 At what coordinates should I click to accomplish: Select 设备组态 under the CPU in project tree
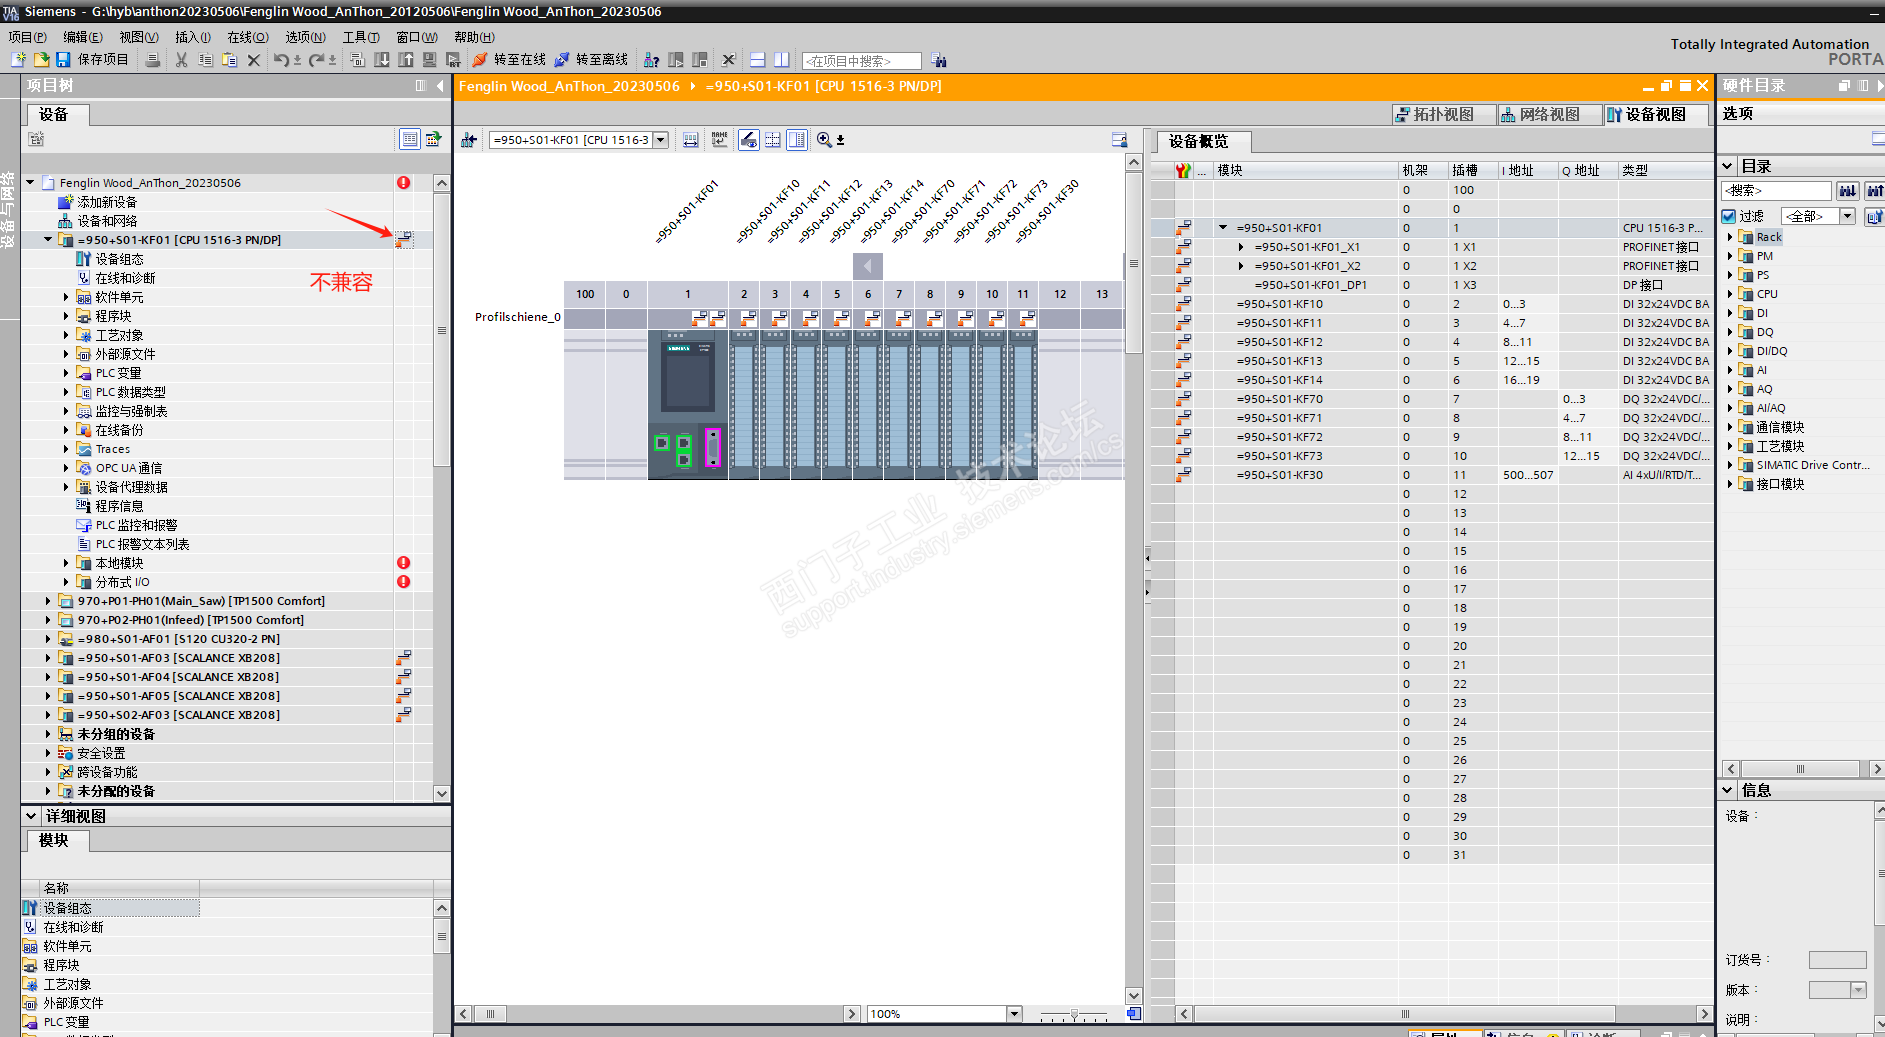119,259
